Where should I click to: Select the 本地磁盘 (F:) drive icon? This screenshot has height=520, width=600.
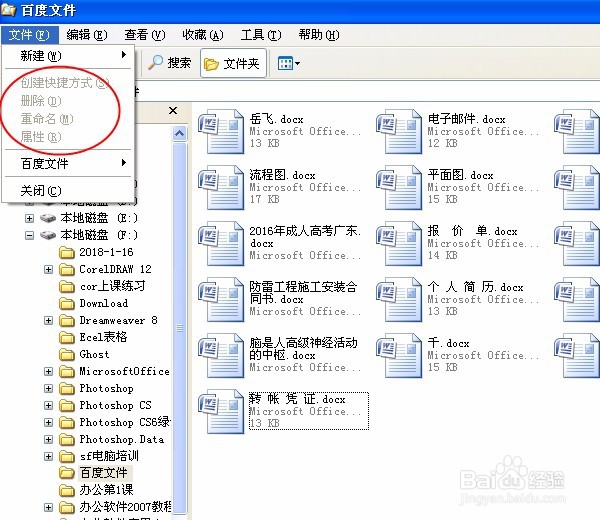[48, 235]
